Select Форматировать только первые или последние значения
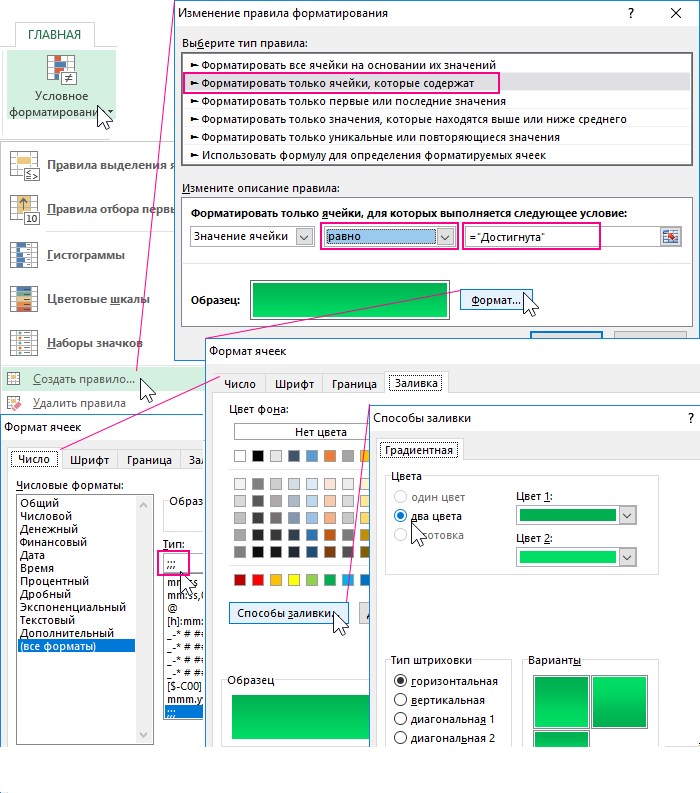 pos(438,101)
